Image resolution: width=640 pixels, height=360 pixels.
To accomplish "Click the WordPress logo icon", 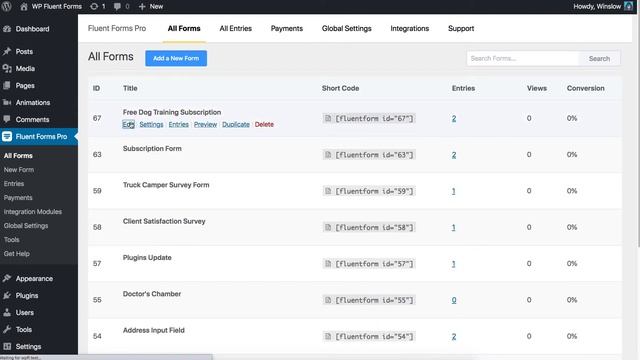I will tap(7, 7).
